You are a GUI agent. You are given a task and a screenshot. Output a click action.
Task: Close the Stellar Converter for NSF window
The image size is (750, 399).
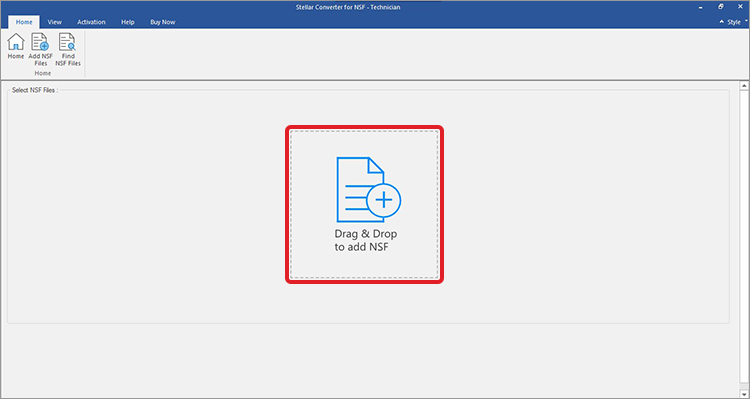pos(740,7)
